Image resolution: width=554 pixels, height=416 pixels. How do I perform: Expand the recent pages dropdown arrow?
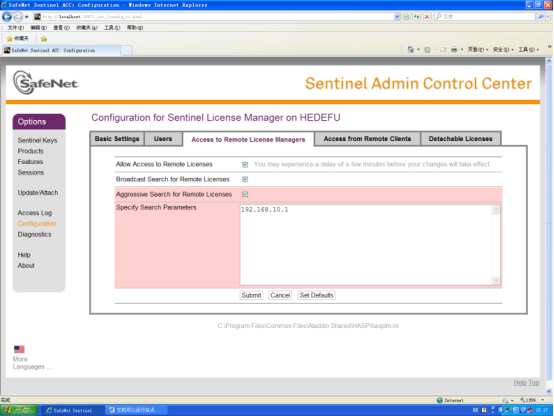(27, 17)
